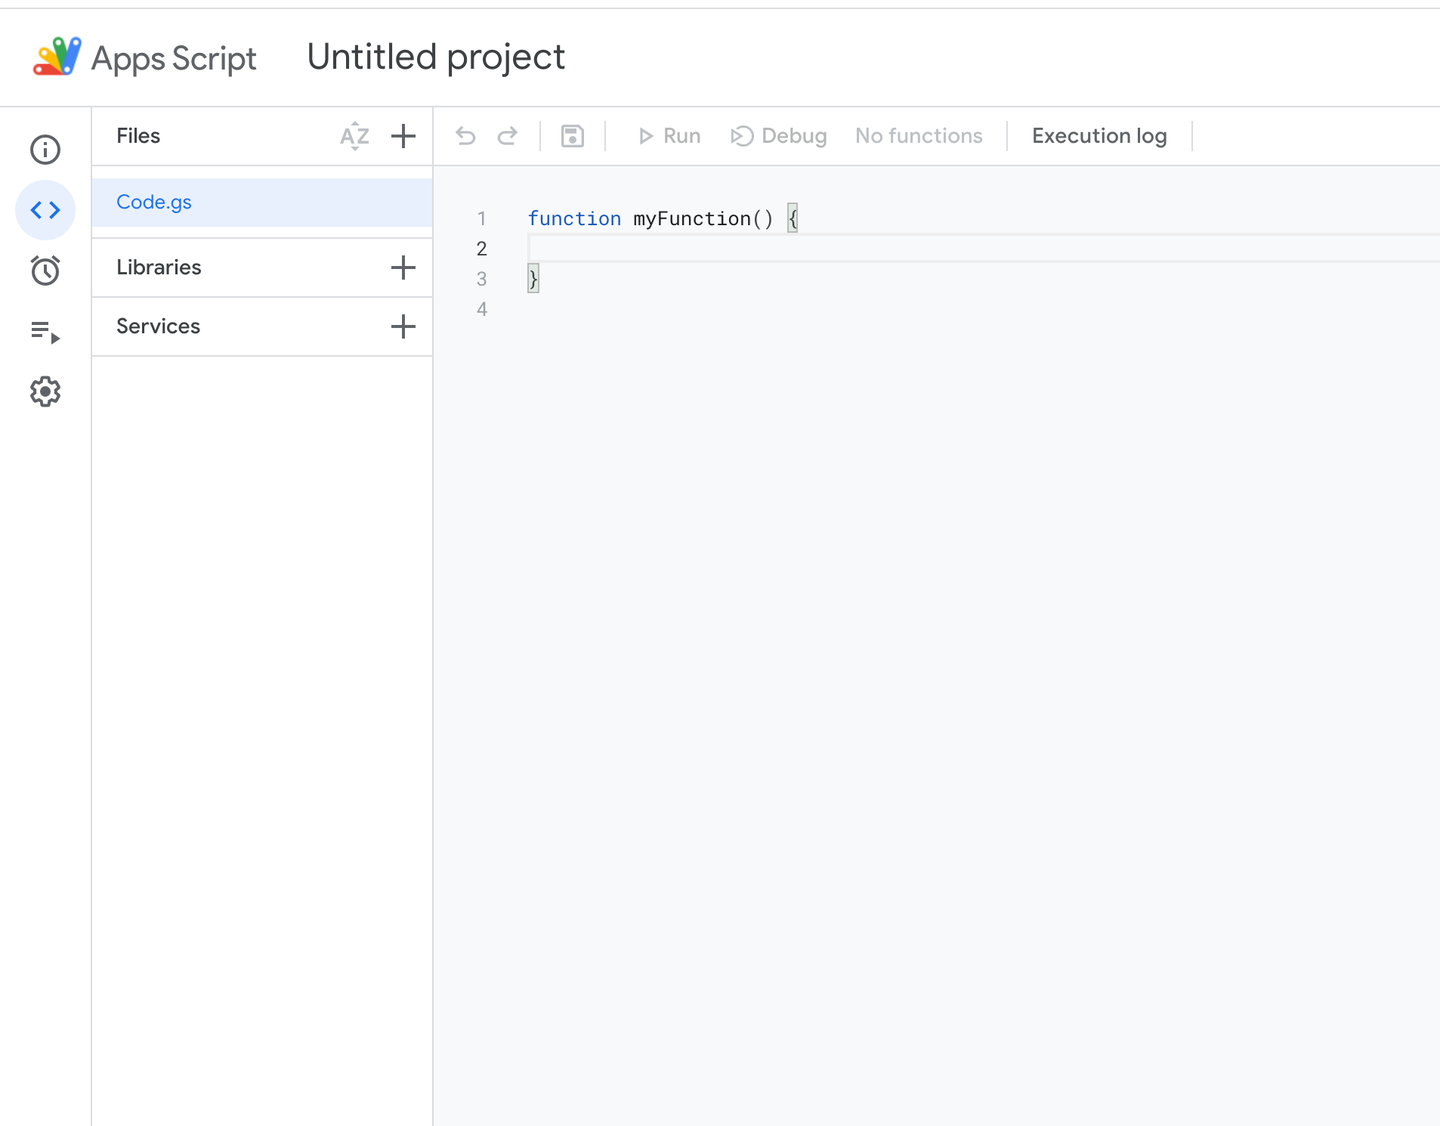The height and width of the screenshot is (1126, 1440).
Task: Add a new file with the plus icon
Action: [x=403, y=136]
